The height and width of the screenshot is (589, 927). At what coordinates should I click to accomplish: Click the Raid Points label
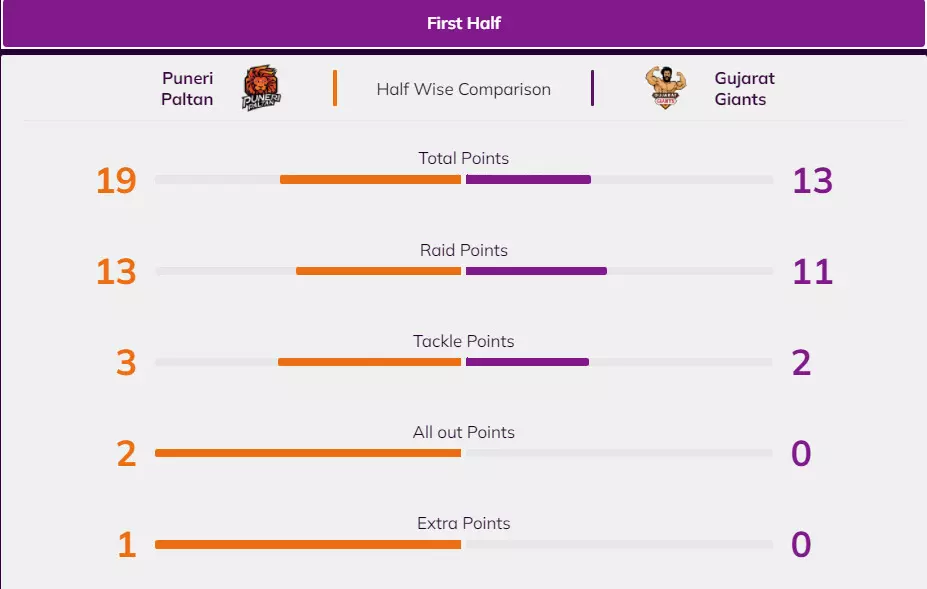[463, 250]
